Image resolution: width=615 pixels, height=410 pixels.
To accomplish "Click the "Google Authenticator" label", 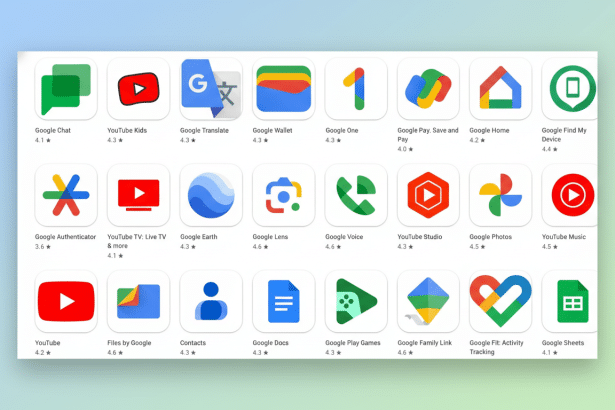I will pos(66,237).
